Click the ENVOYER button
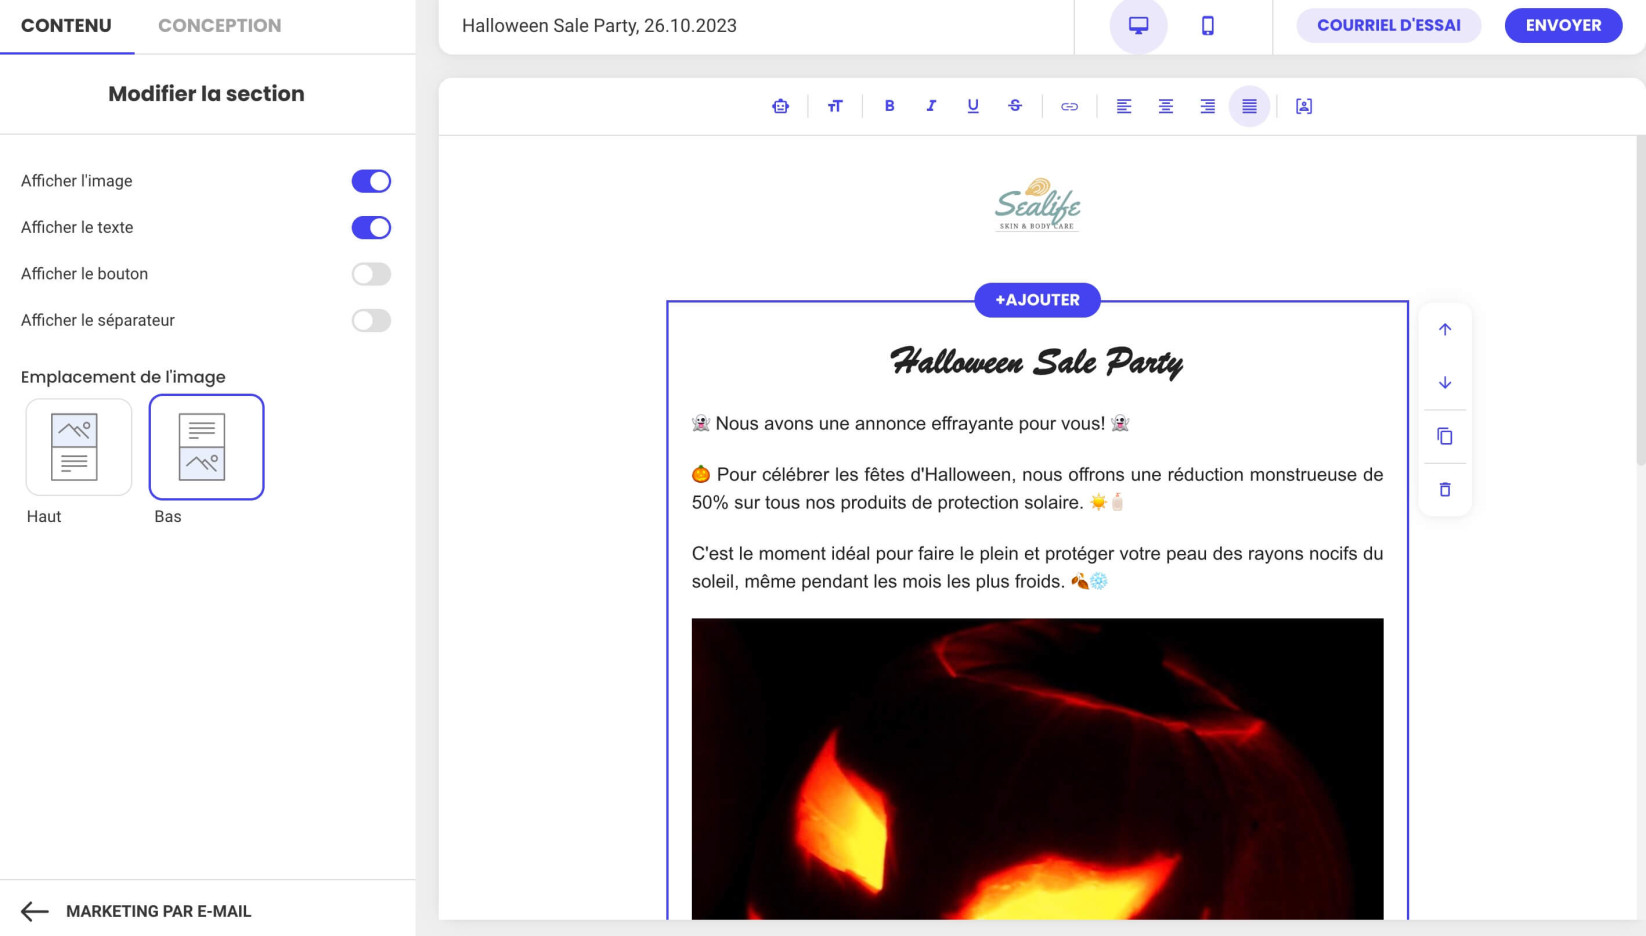This screenshot has width=1646, height=936. click(1564, 26)
